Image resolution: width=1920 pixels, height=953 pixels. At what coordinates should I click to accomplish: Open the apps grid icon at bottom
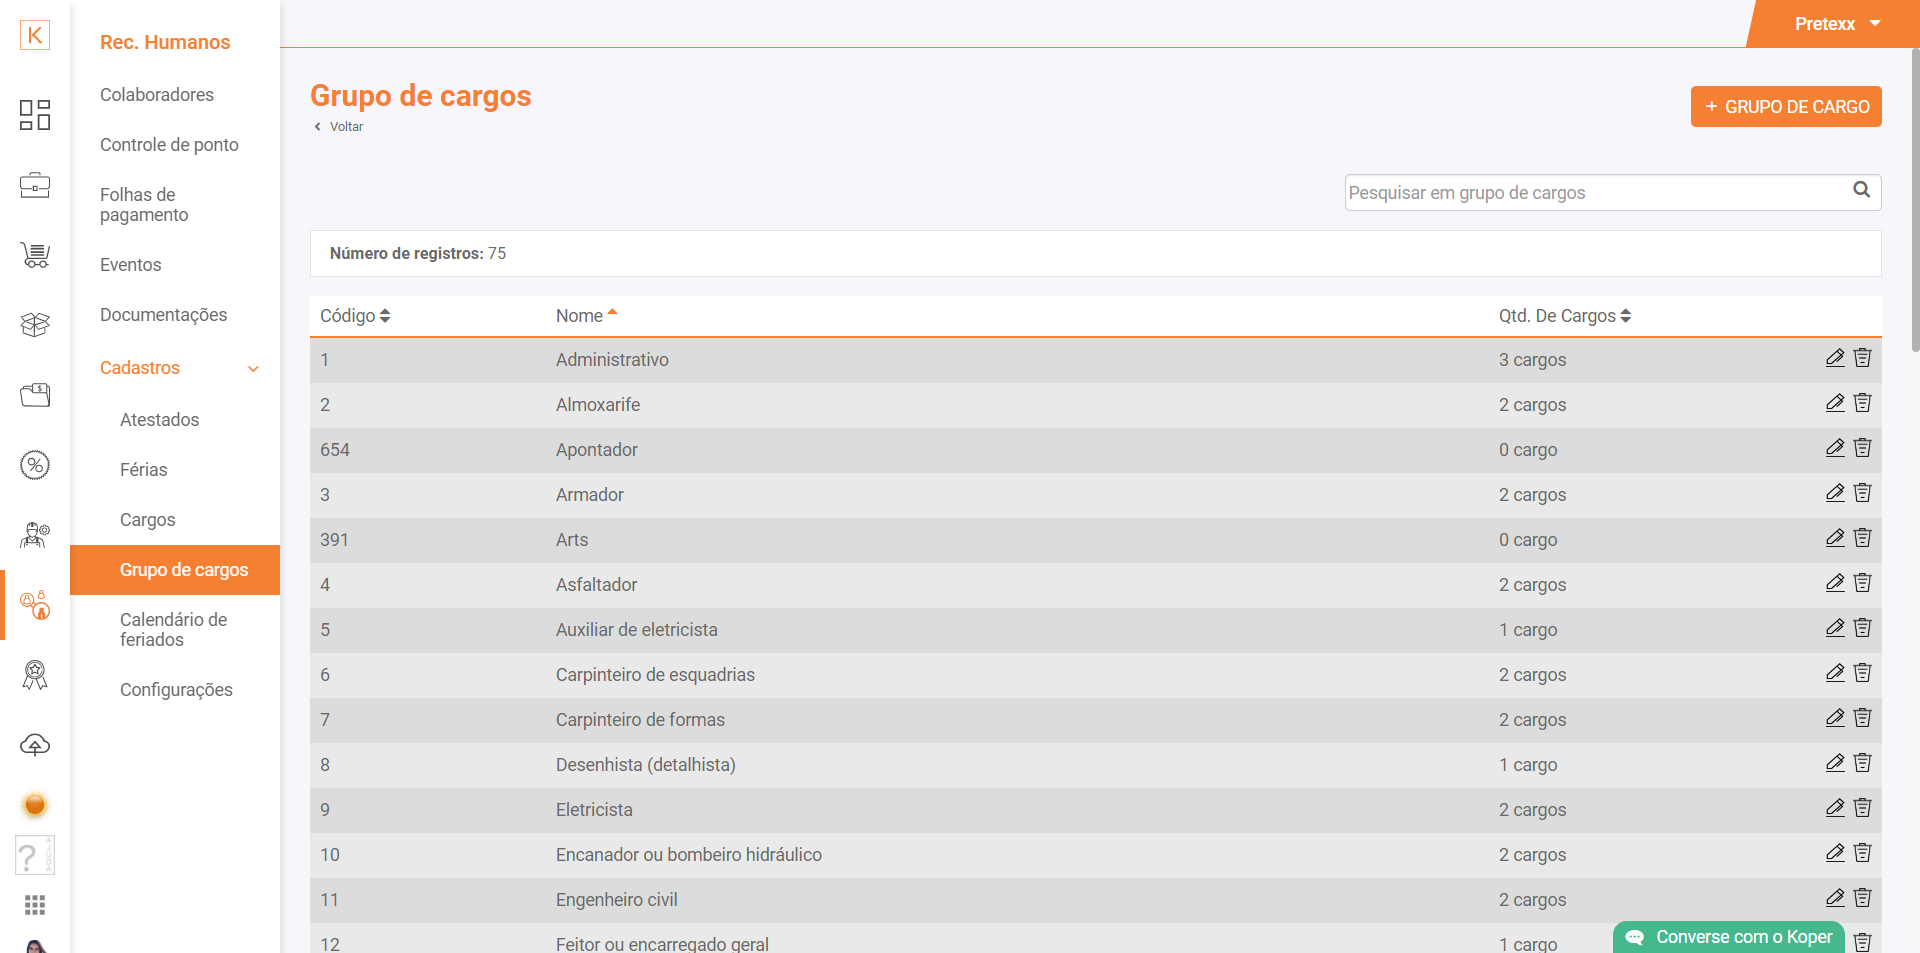(x=35, y=905)
